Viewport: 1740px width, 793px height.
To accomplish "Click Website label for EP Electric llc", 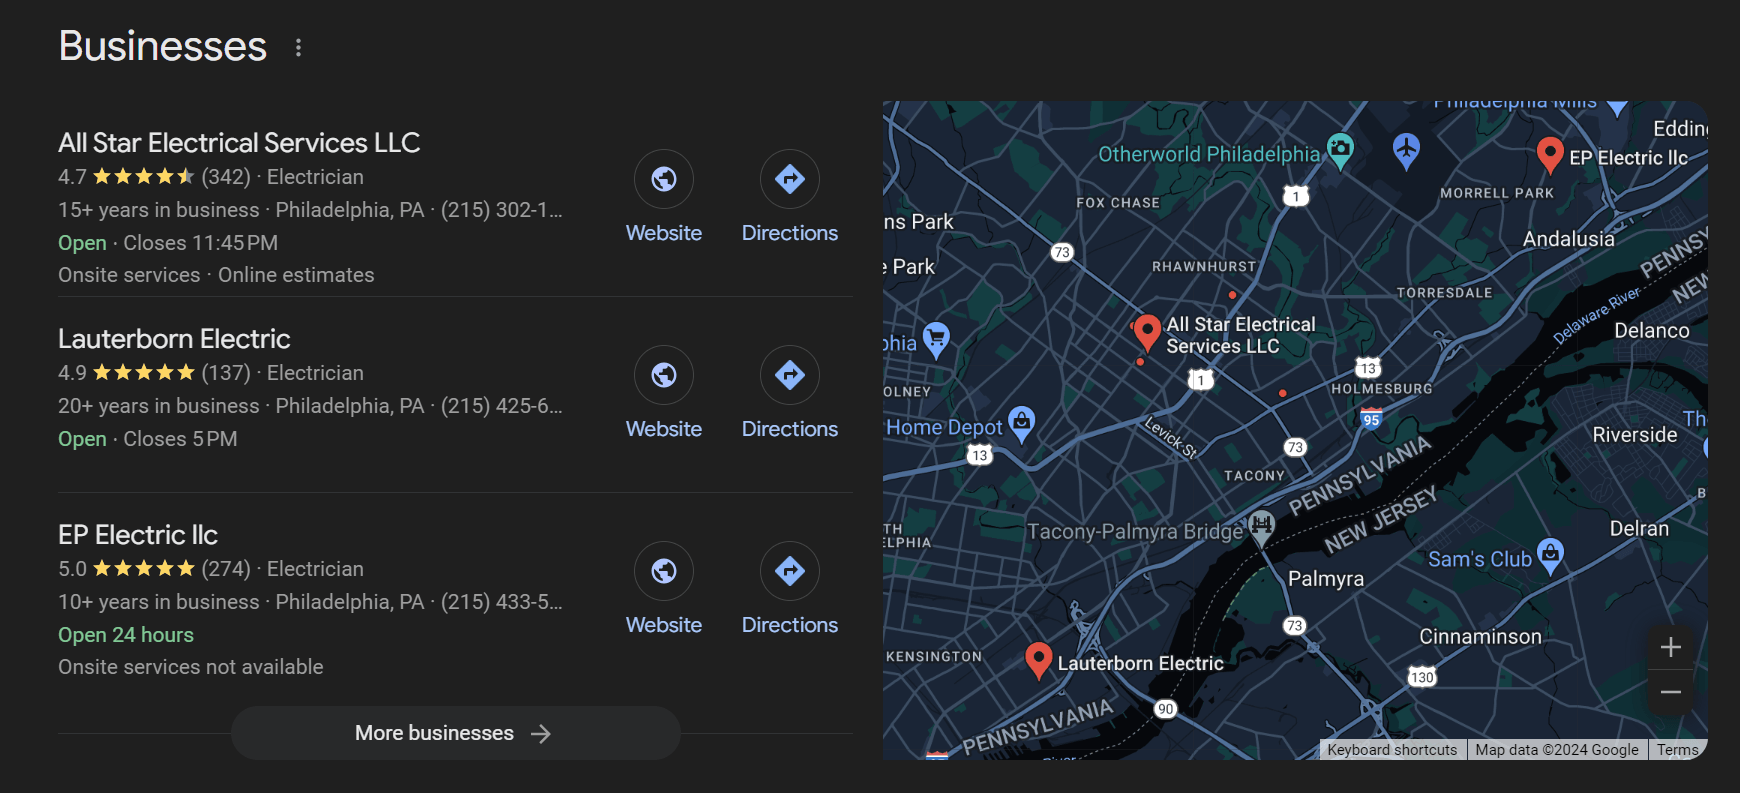I will pos(664,625).
